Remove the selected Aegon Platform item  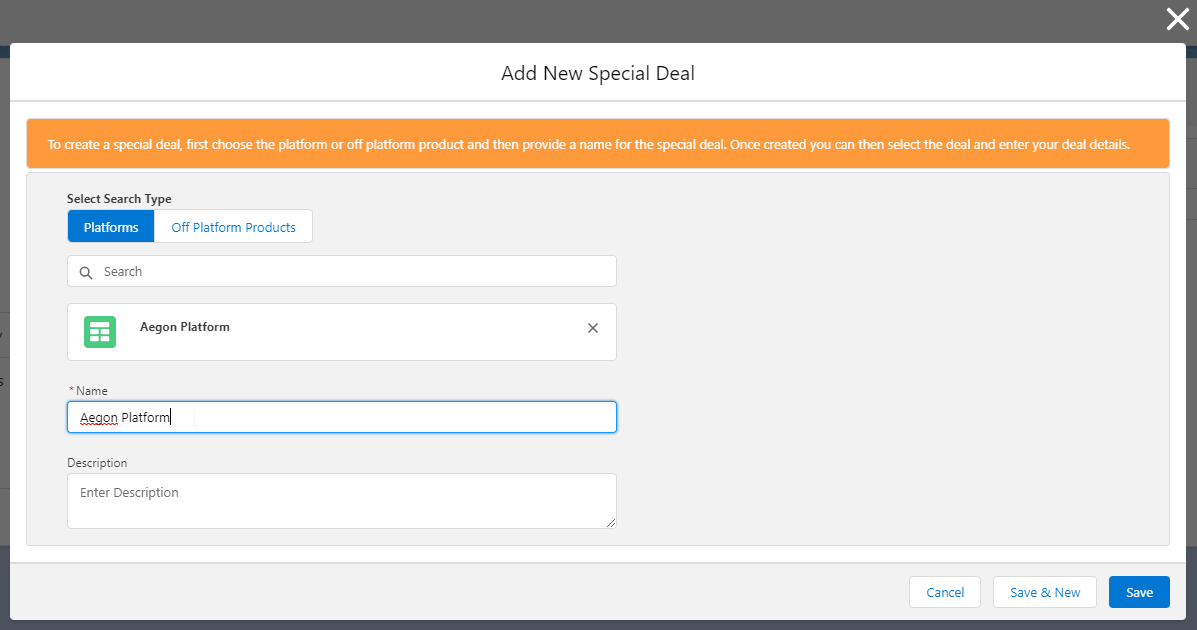pyautogui.click(x=593, y=328)
